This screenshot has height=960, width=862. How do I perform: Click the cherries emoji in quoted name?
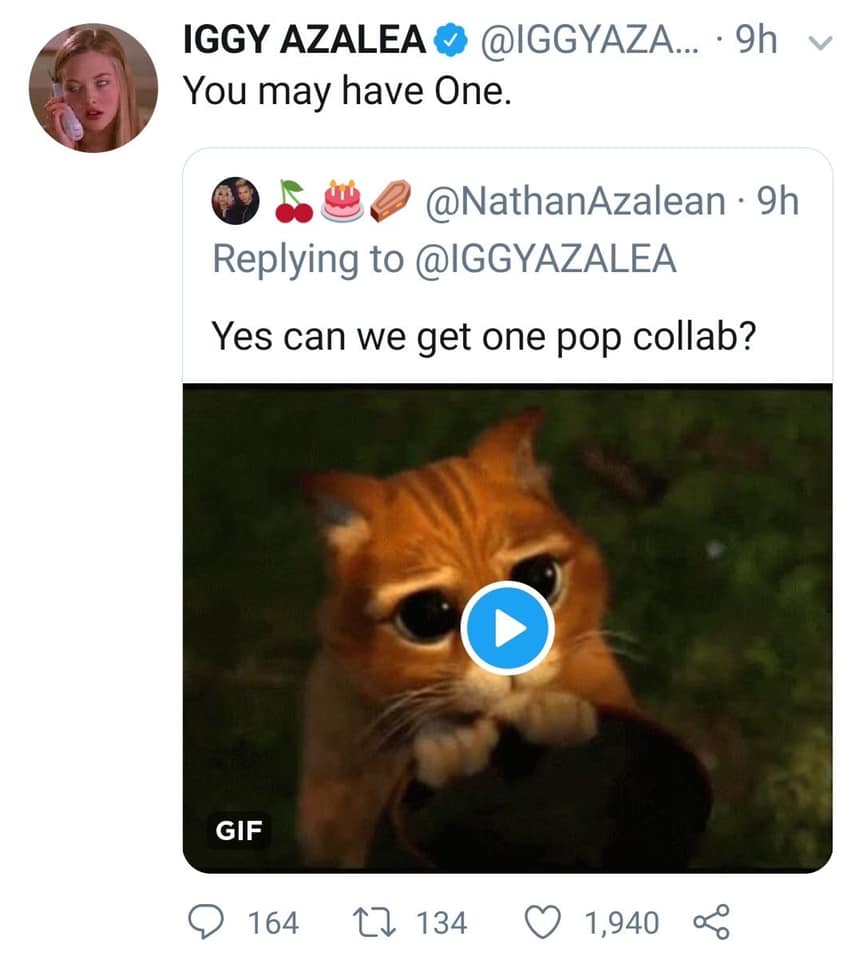(x=294, y=201)
